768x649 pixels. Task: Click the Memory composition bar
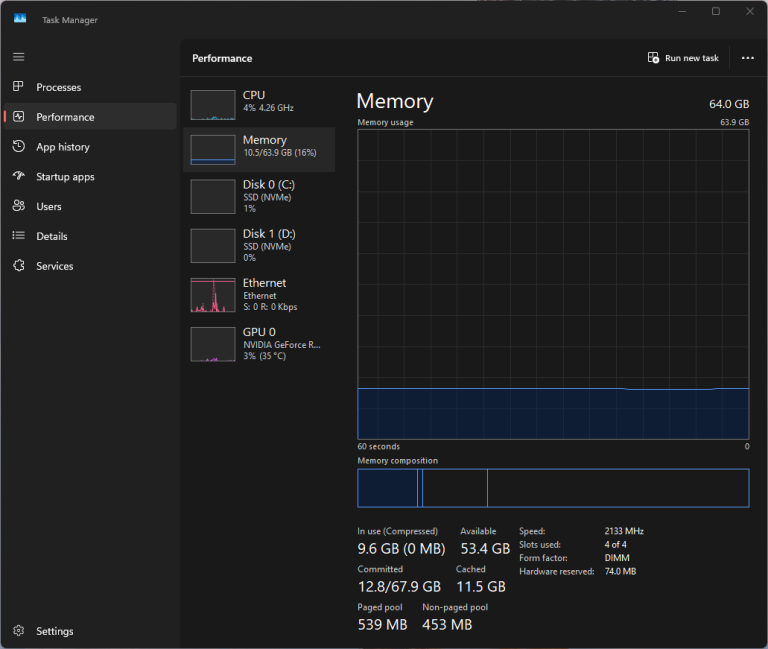click(552, 488)
